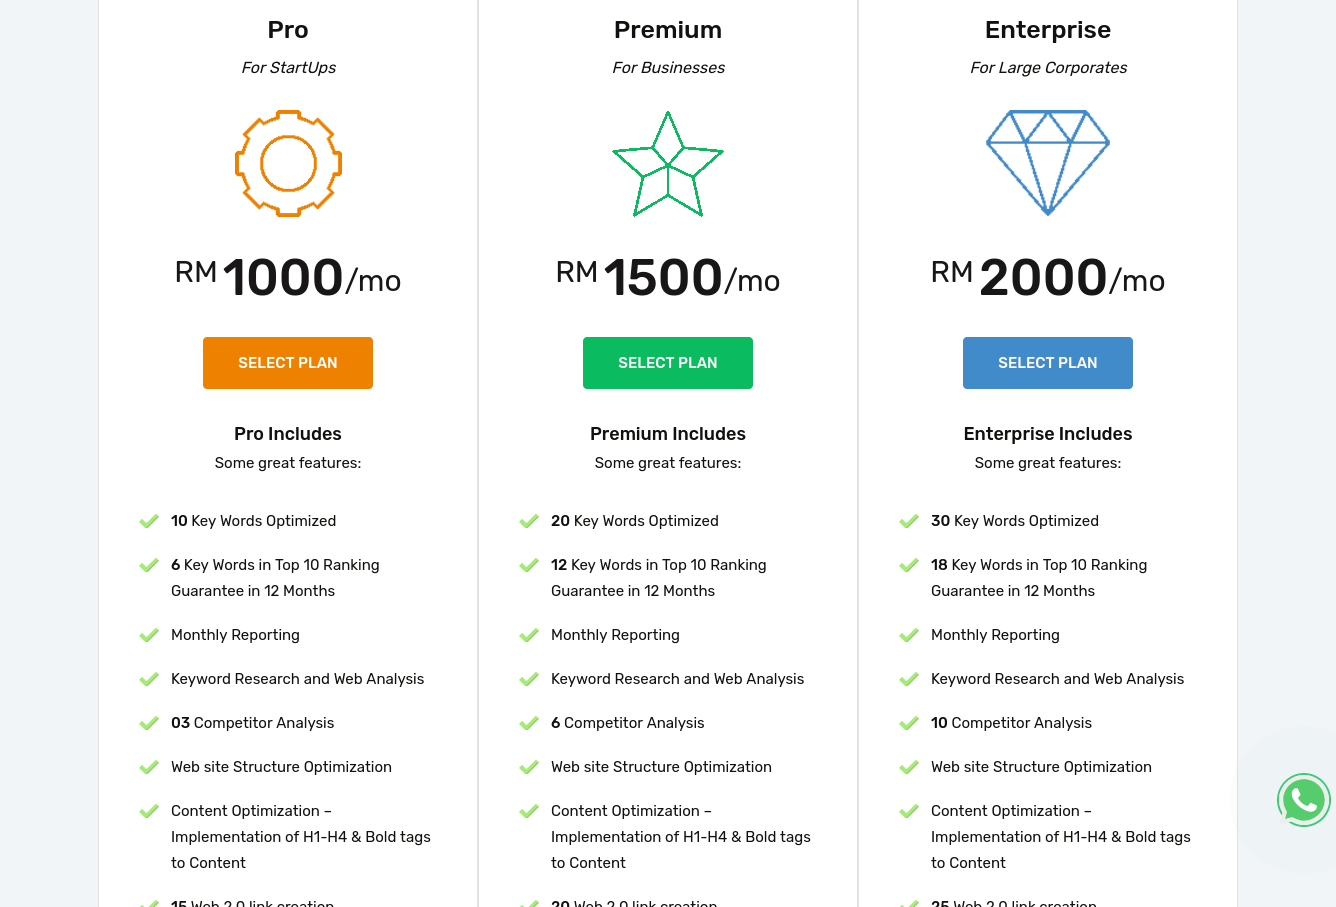Click the Enterprise Includes subheading

click(x=1048, y=434)
